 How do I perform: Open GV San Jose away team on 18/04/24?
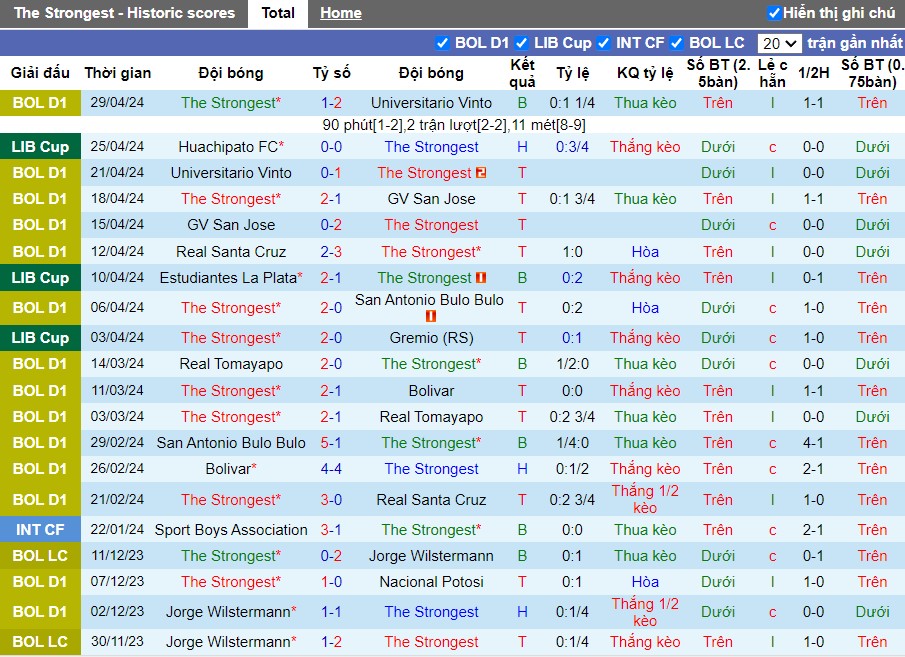pyautogui.click(x=431, y=199)
